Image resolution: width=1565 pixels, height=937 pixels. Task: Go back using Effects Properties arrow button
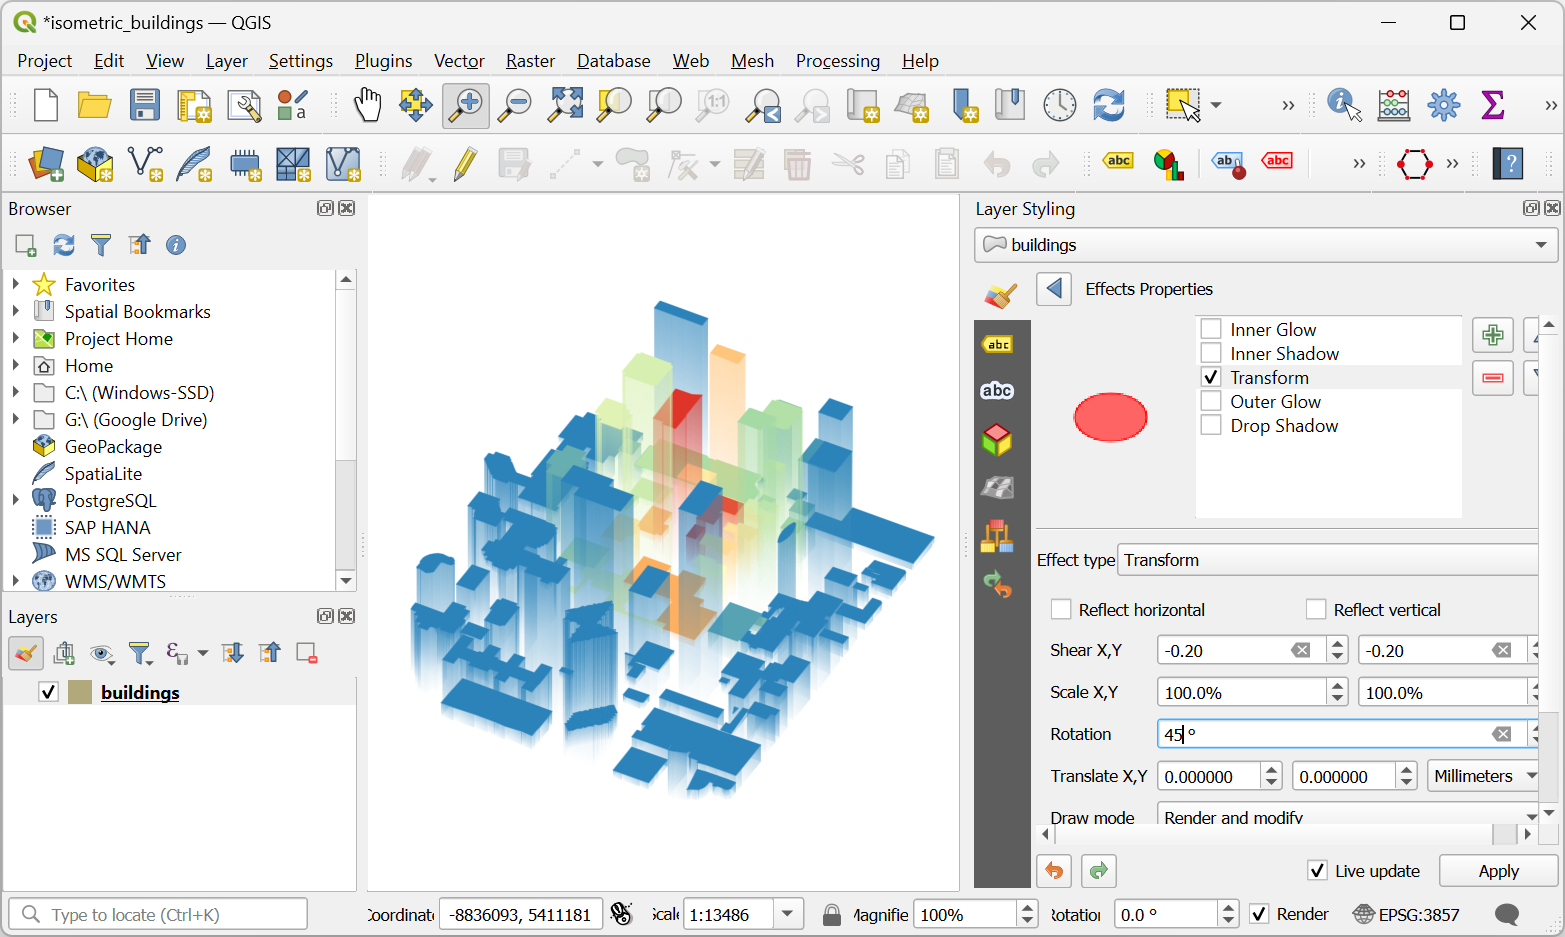click(1053, 289)
